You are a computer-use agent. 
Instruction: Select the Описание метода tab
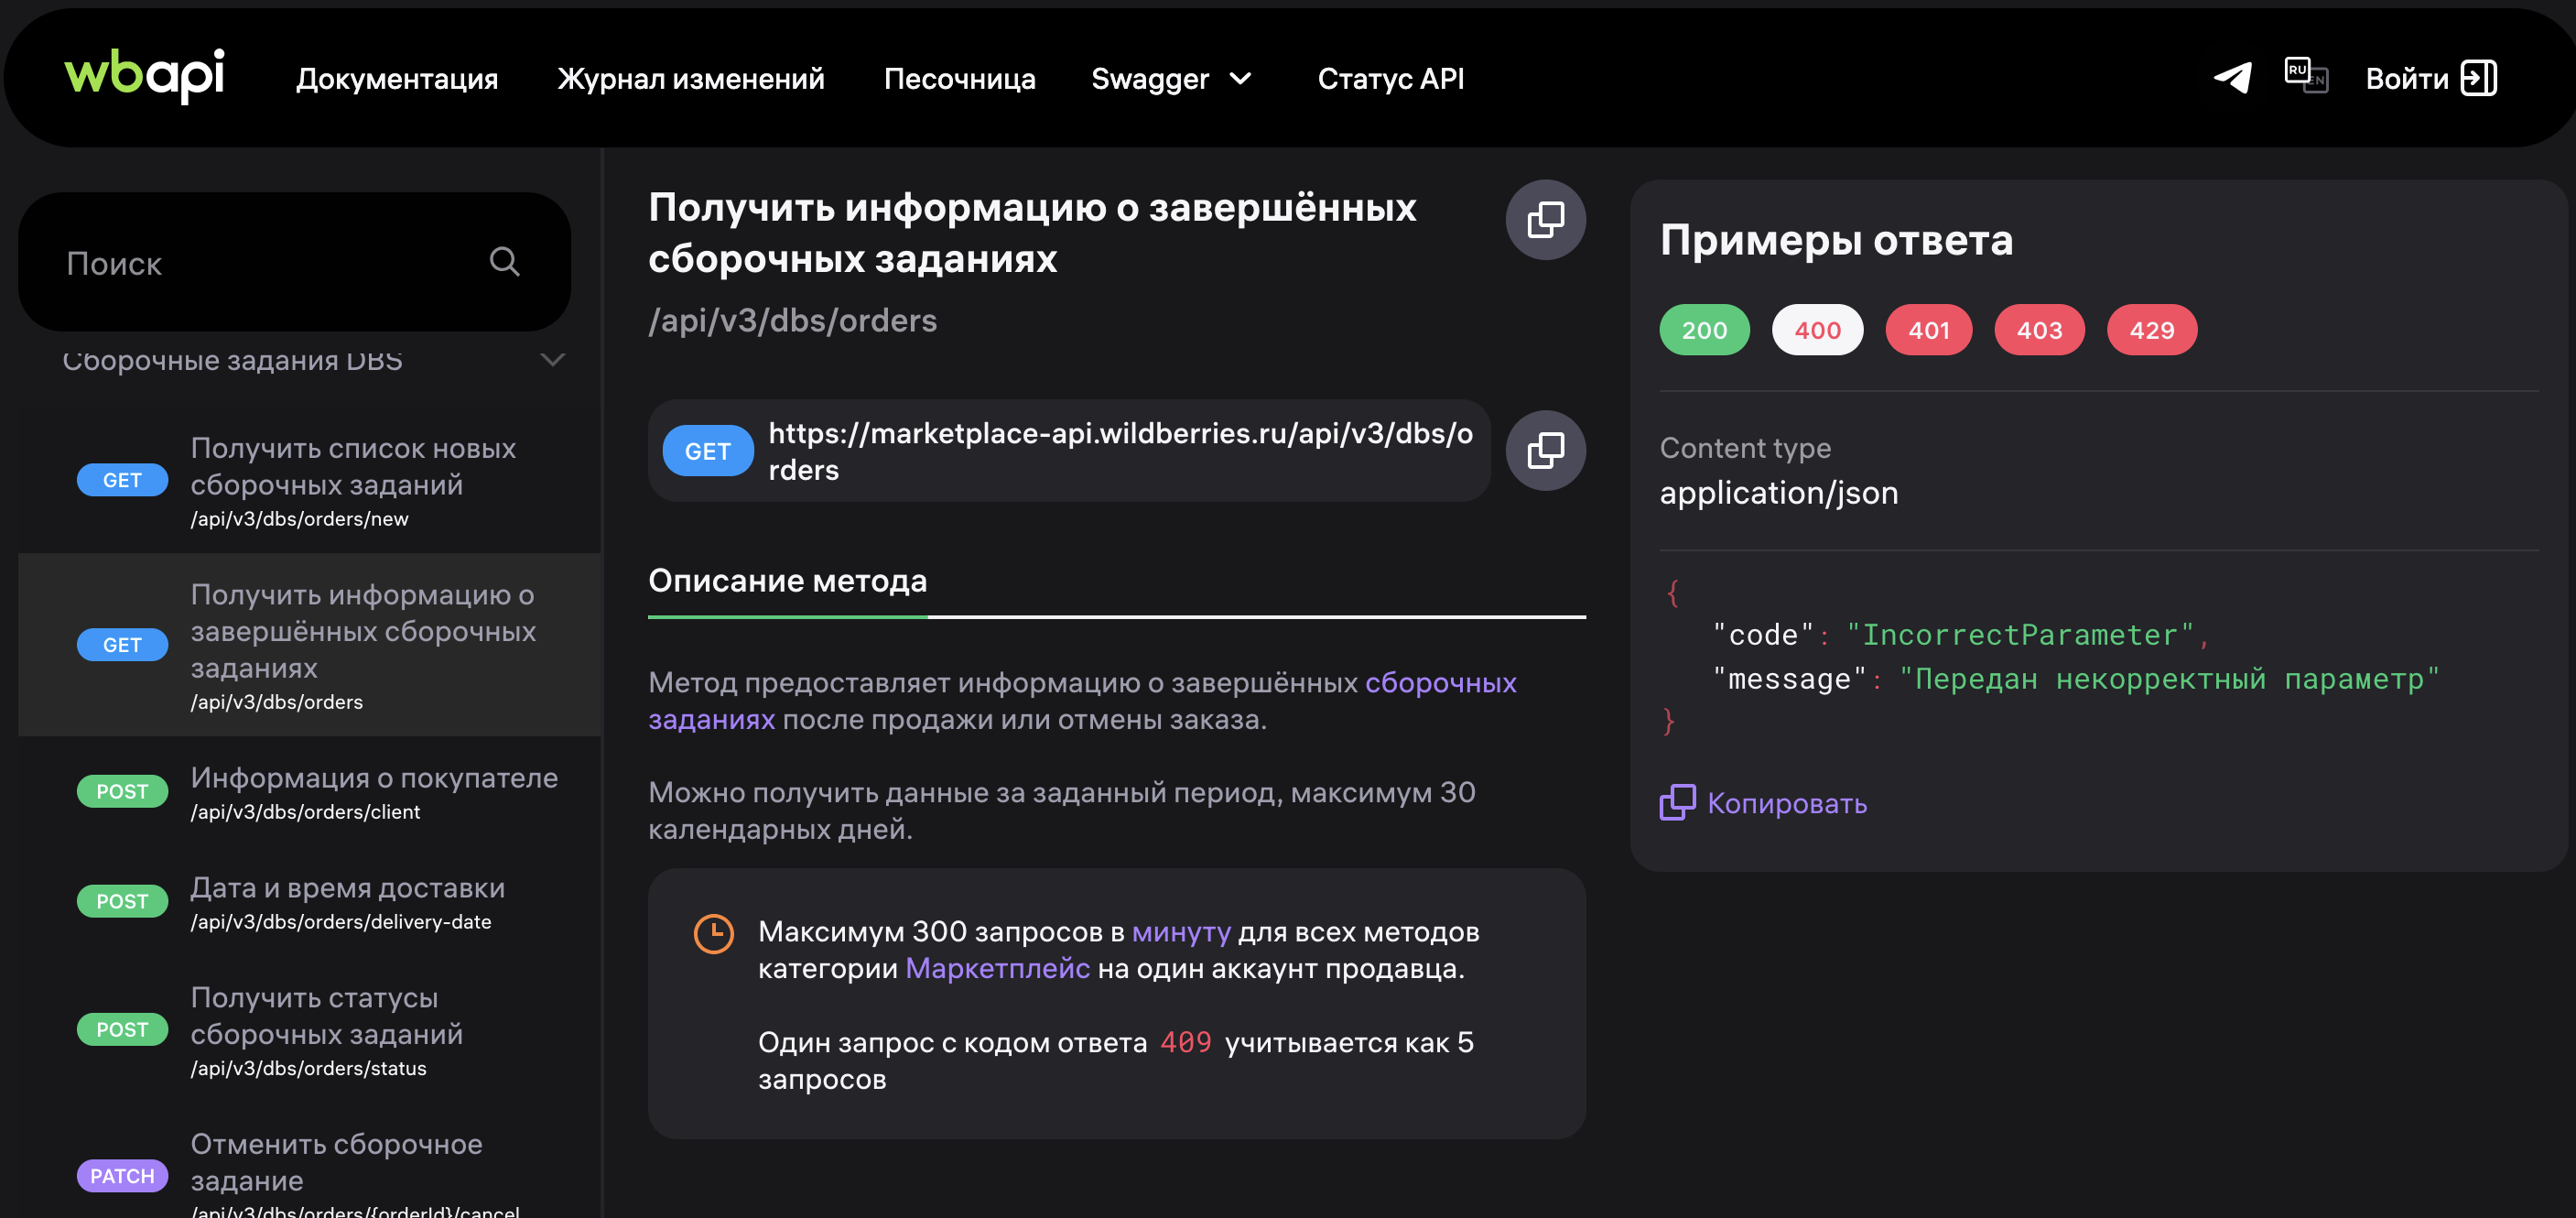pos(787,581)
